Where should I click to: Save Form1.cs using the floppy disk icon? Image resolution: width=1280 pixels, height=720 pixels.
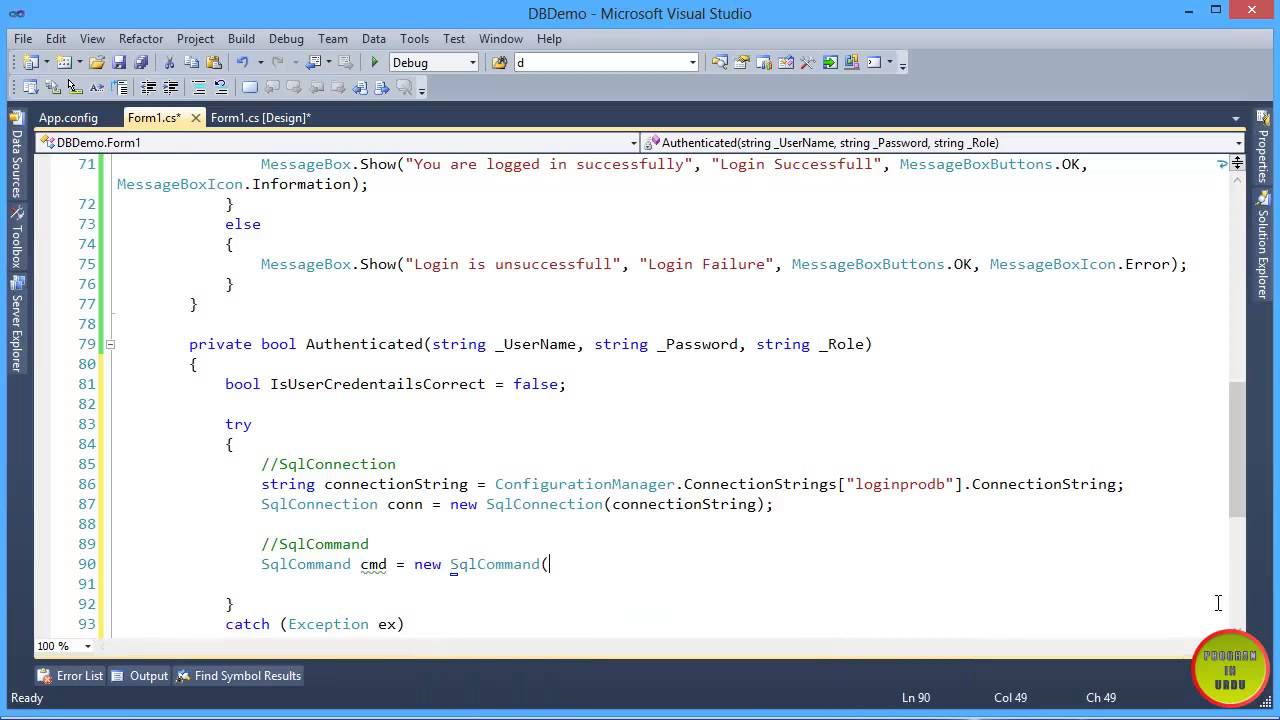pyautogui.click(x=119, y=62)
